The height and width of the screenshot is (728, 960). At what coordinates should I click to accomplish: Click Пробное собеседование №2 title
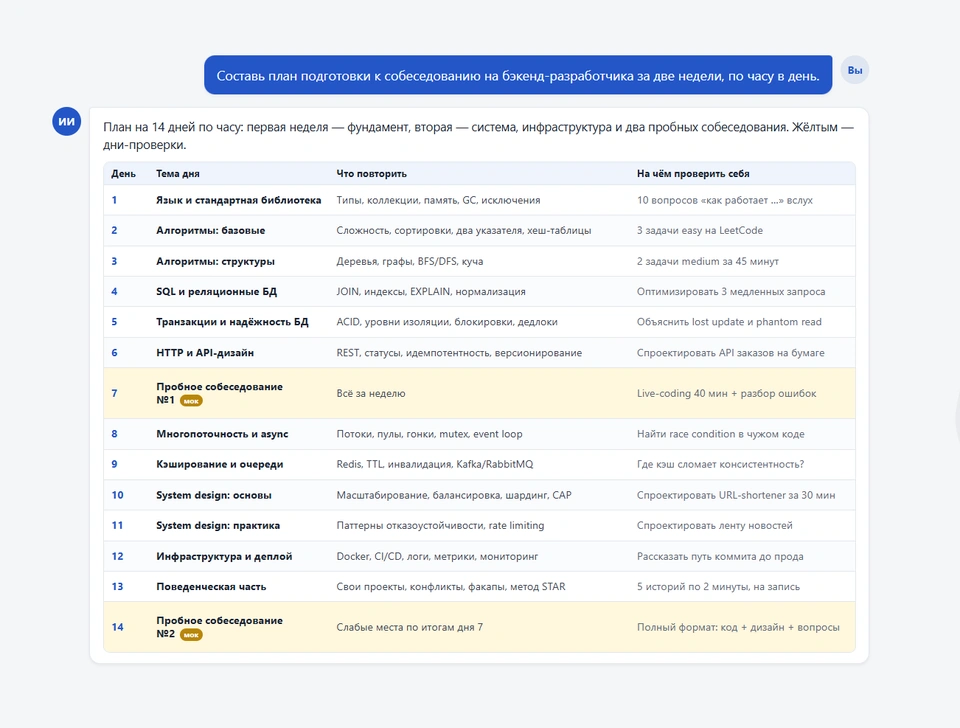click(219, 627)
